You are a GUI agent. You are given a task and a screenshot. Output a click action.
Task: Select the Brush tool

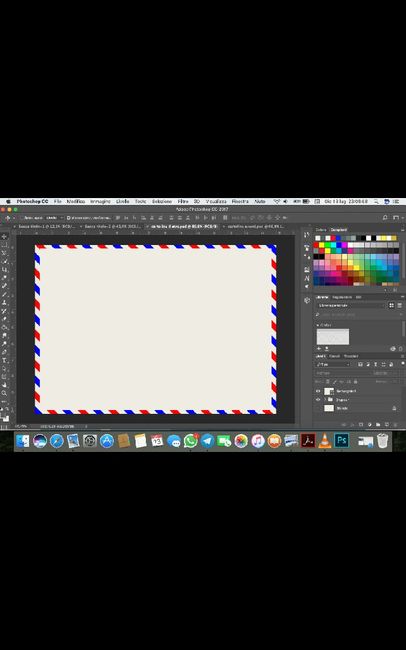click(x=4, y=295)
